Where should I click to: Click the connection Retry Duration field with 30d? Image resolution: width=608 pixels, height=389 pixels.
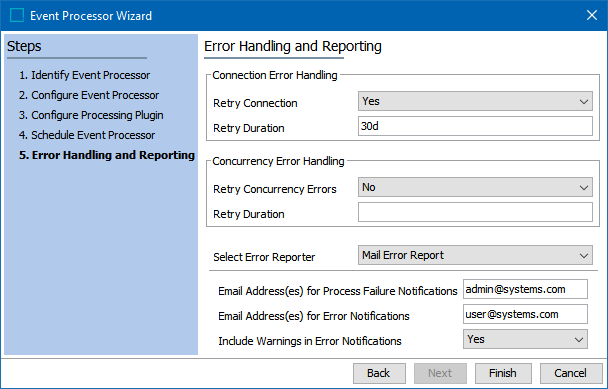(475, 126)
